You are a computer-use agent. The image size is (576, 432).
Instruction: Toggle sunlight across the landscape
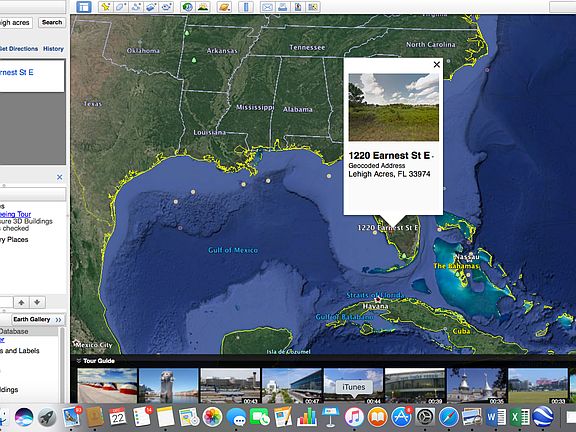pyautogui.click(x=203, y=7)
